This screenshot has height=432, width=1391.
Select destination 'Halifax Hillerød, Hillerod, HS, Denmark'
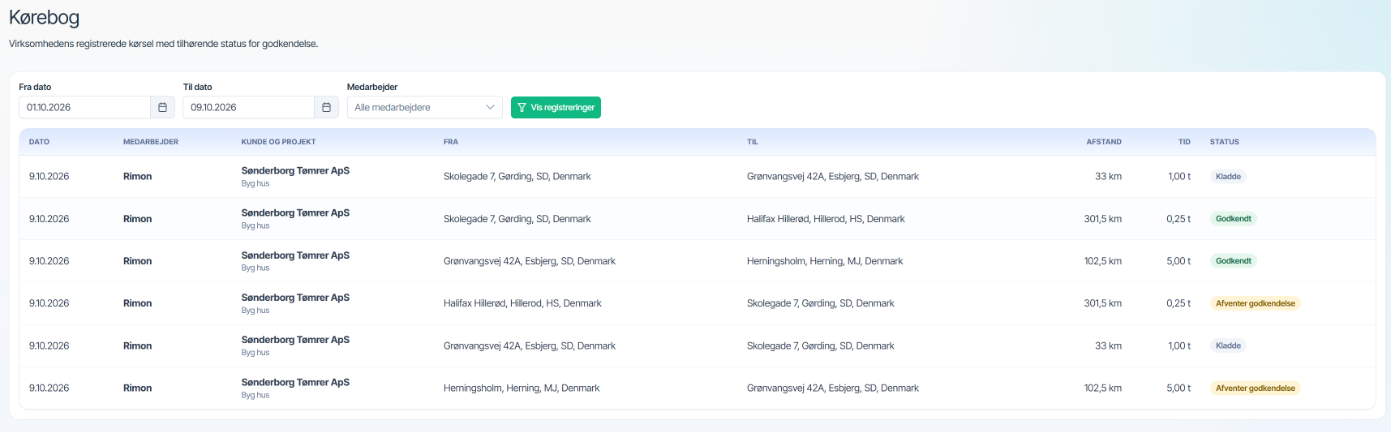pos(825,219)
